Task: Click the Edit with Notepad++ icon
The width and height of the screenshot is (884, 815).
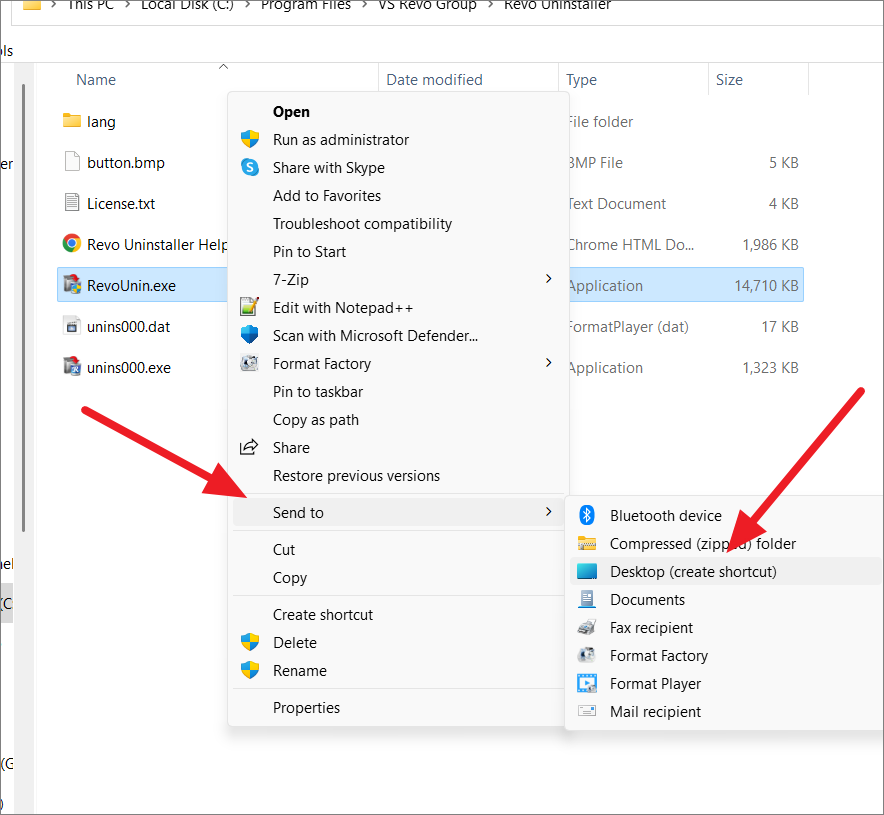Action: coord(248,307)
